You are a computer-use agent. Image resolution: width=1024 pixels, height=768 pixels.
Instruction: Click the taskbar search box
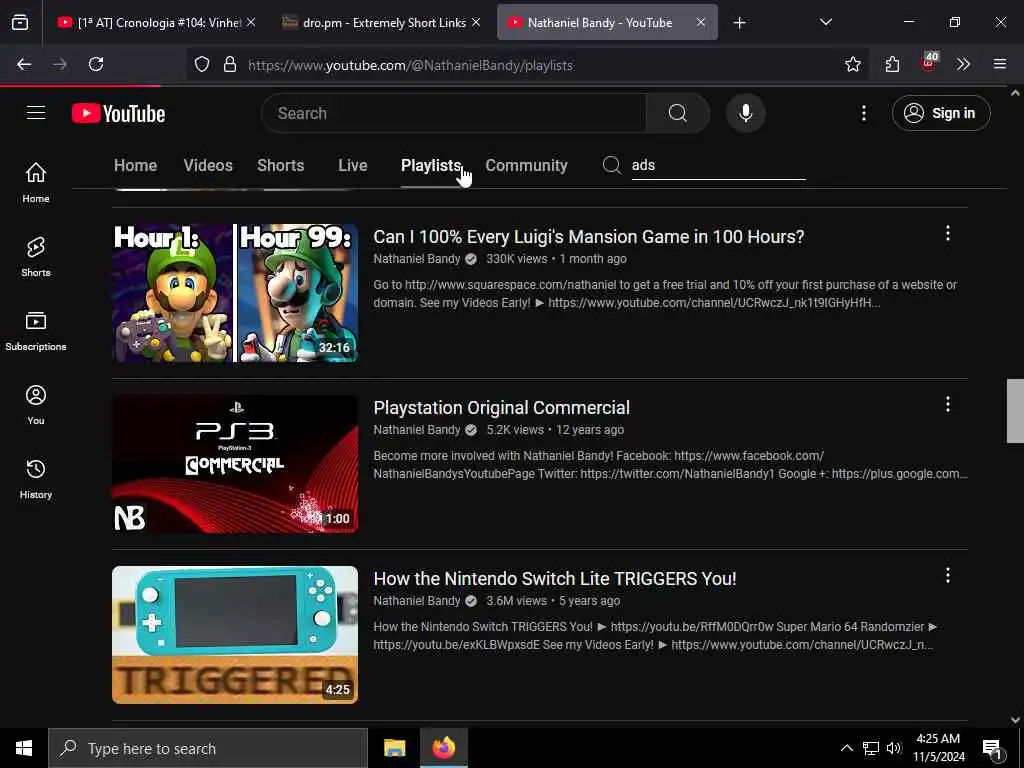[x=208, y=748]
